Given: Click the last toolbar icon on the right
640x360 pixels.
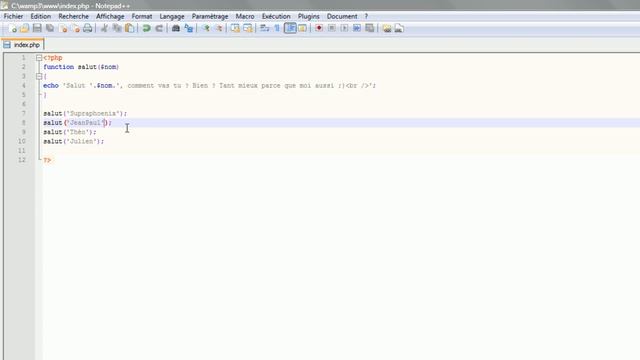Looking at the screenshot, I should point(399,28).
